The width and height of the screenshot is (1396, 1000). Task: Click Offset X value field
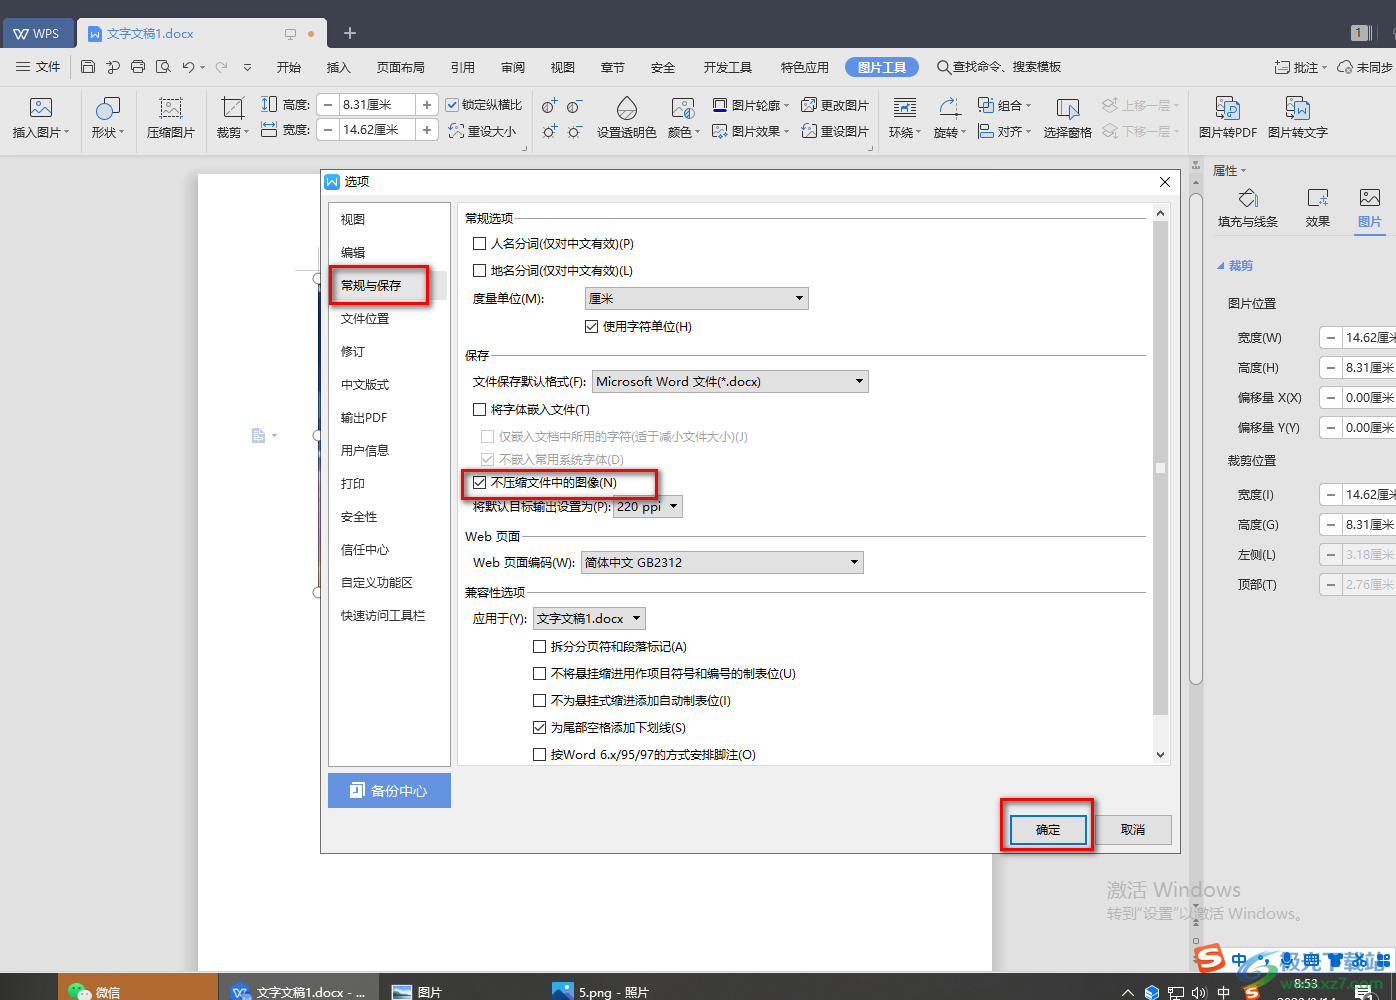click(1369, 397)
